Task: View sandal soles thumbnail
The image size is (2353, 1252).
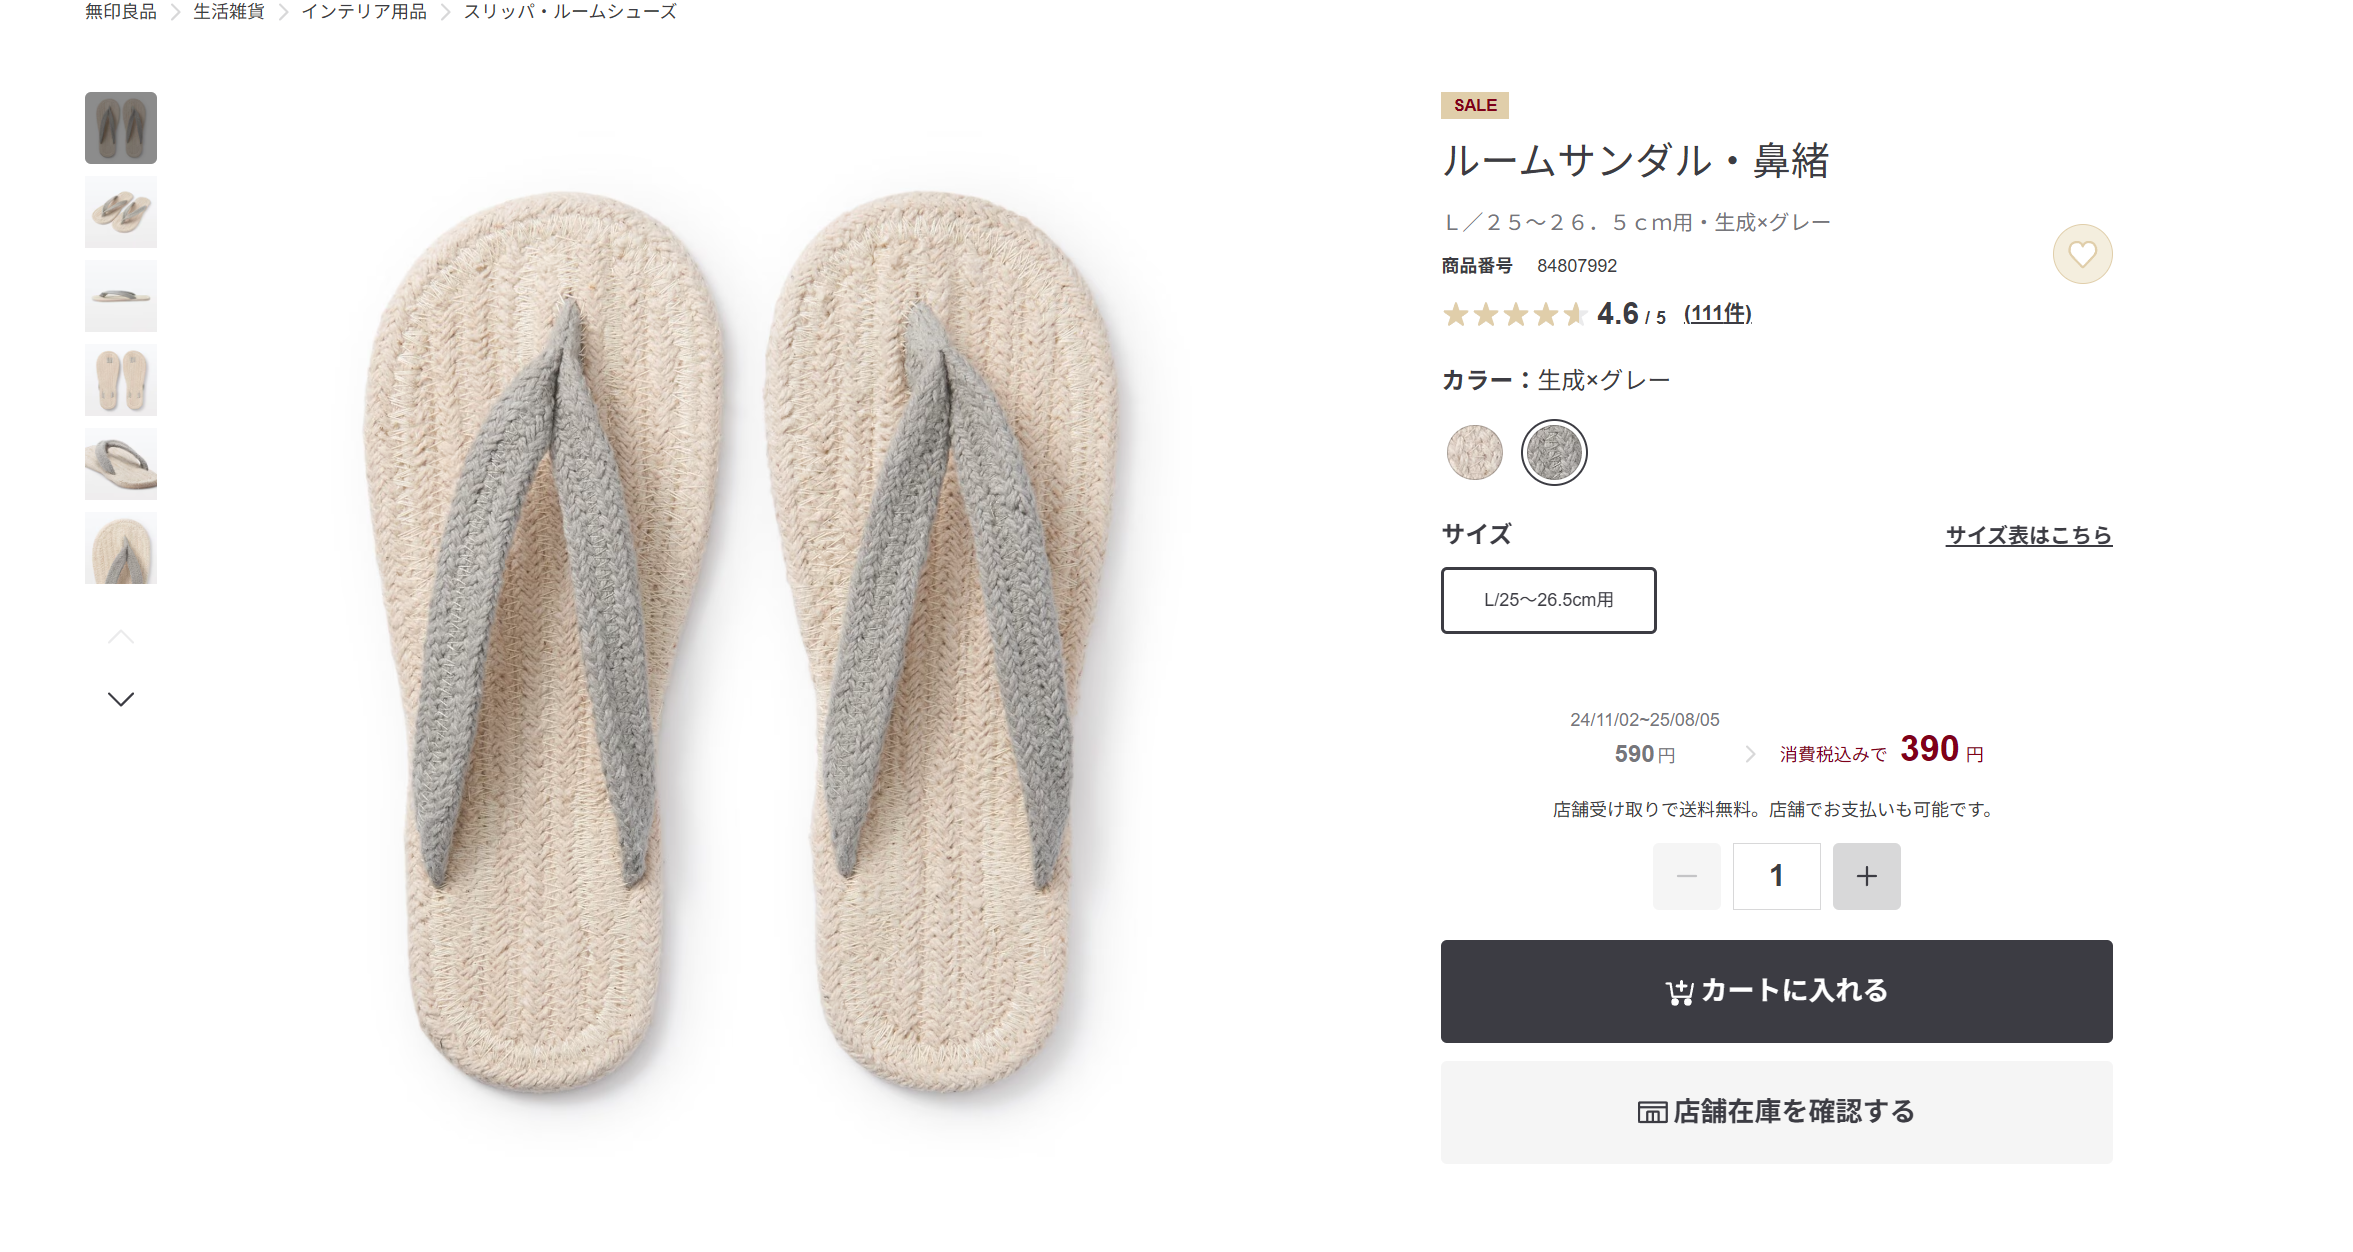Action: [x=121, y=380]
